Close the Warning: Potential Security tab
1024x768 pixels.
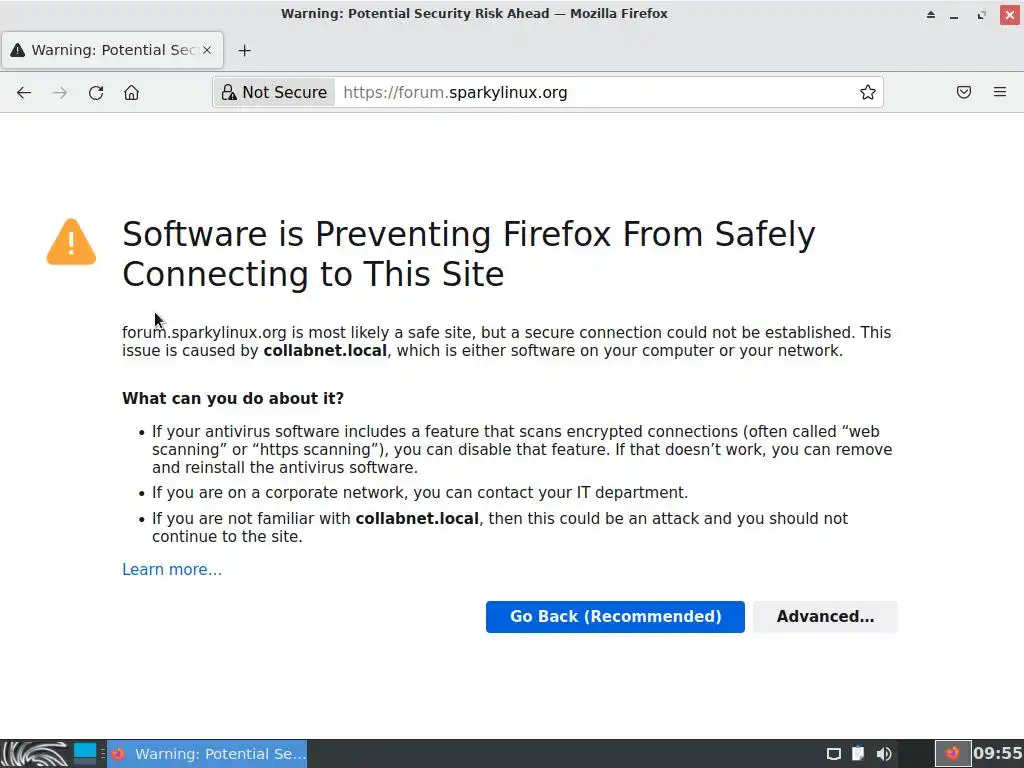(207, 50)
